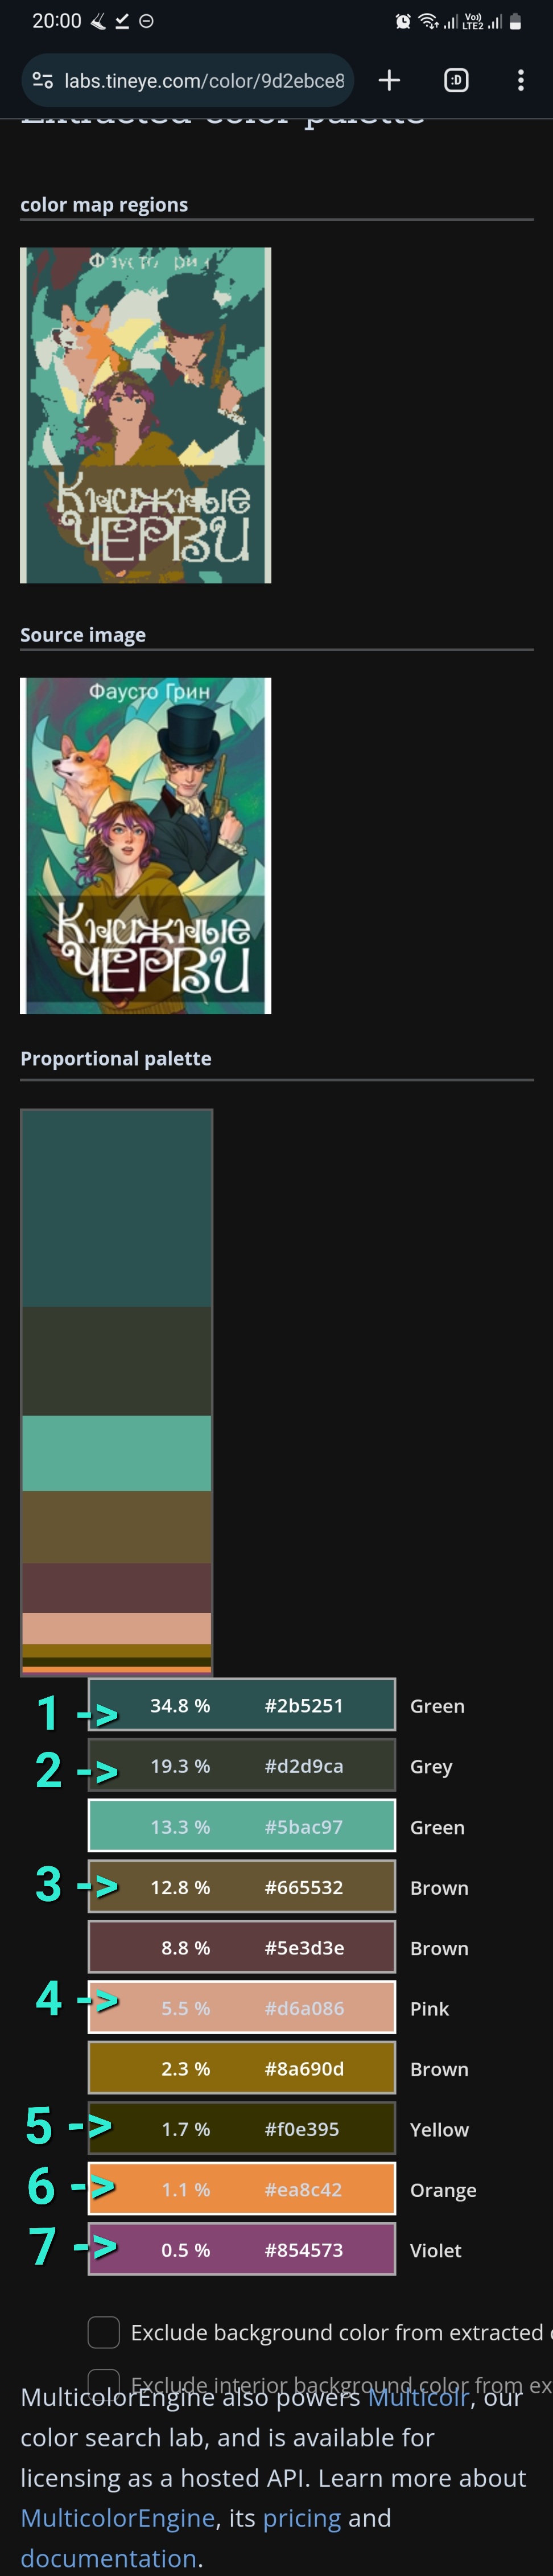Tap the site info icon in address bar
This screenshot has width=553, height=2576.
[x=42, y=80]
